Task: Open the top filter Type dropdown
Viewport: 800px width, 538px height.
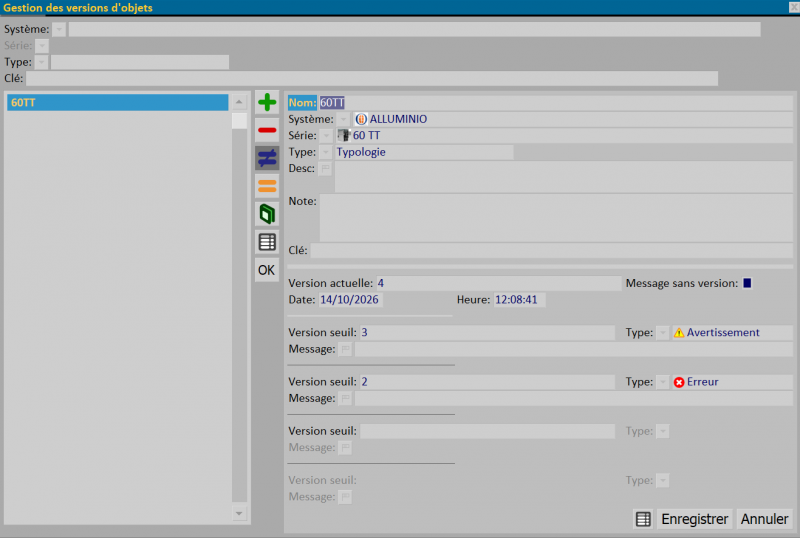Action: point(42,62)
